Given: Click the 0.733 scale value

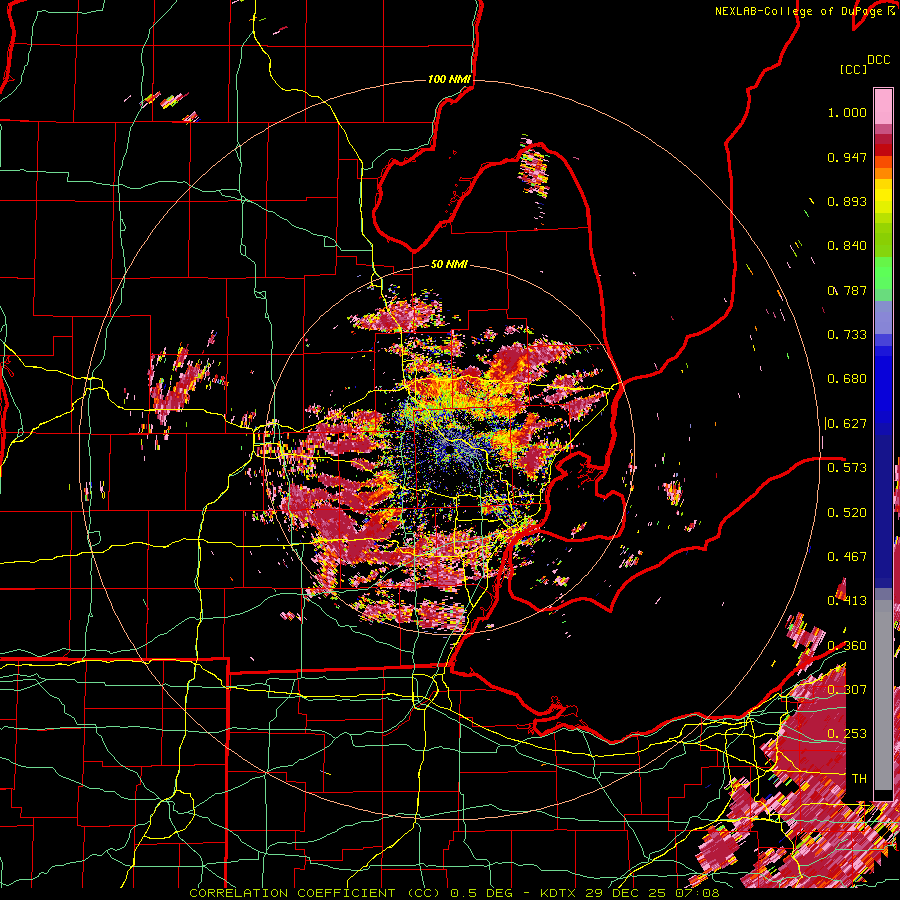Looking at the screenshot, I should pyautogui.click(x=847, y=335).
